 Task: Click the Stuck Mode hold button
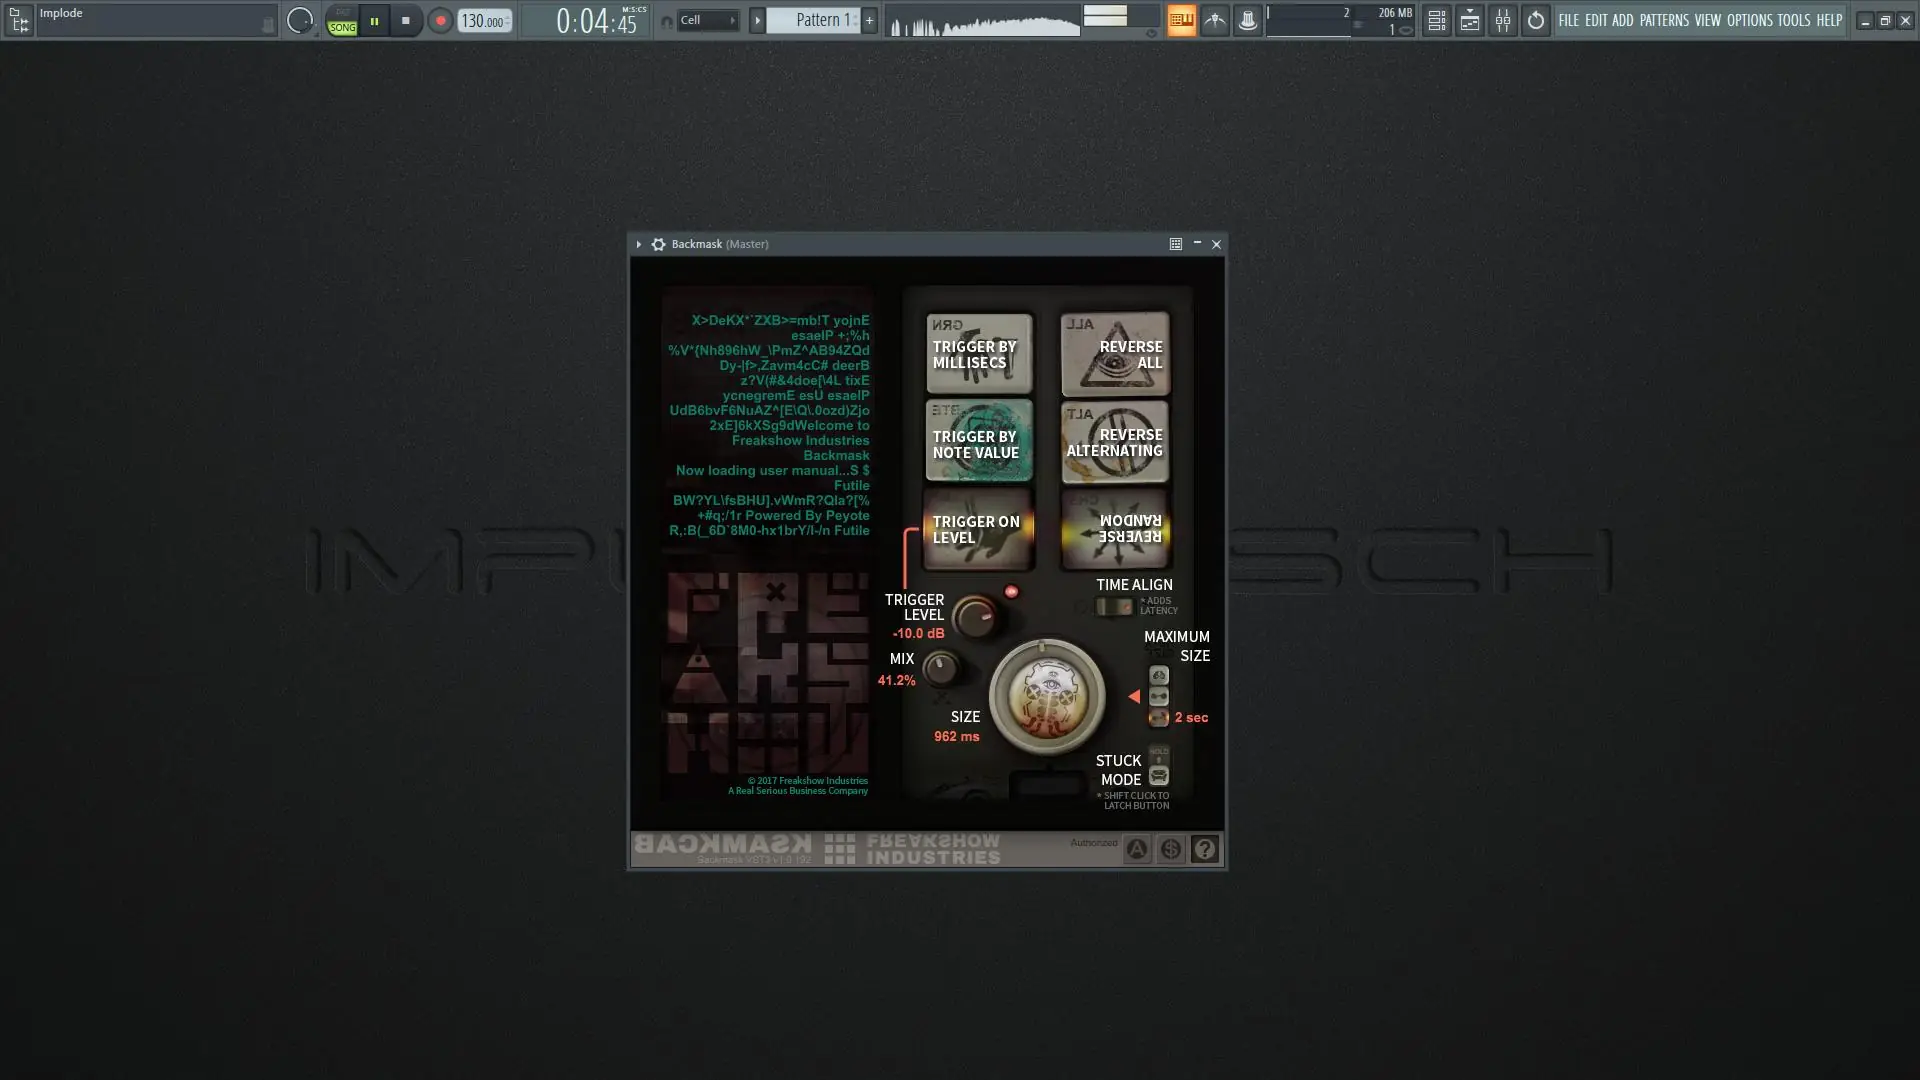tap(1158, 756)
